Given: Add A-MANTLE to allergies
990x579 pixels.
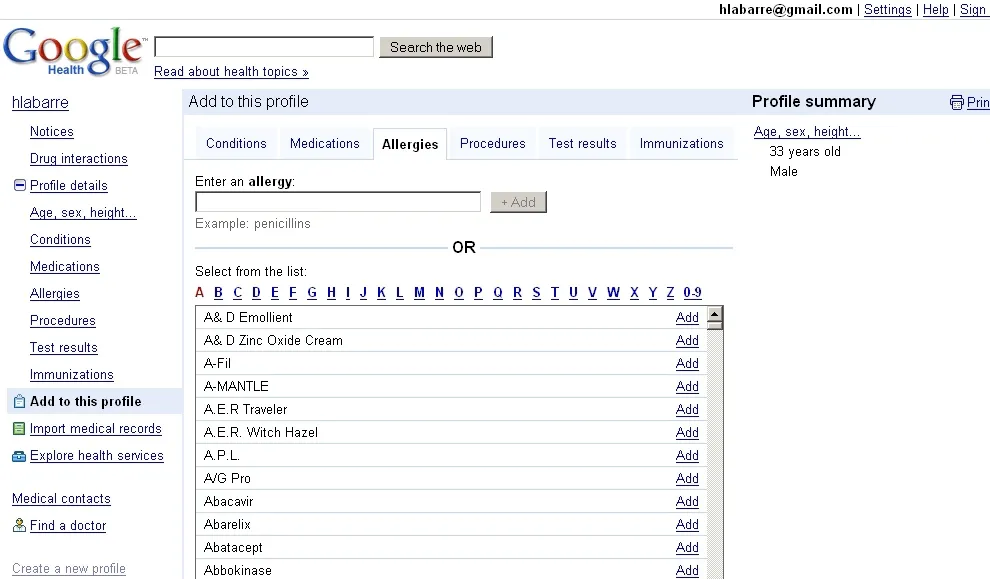Looking at the screenshot, I should click(687, 386).
